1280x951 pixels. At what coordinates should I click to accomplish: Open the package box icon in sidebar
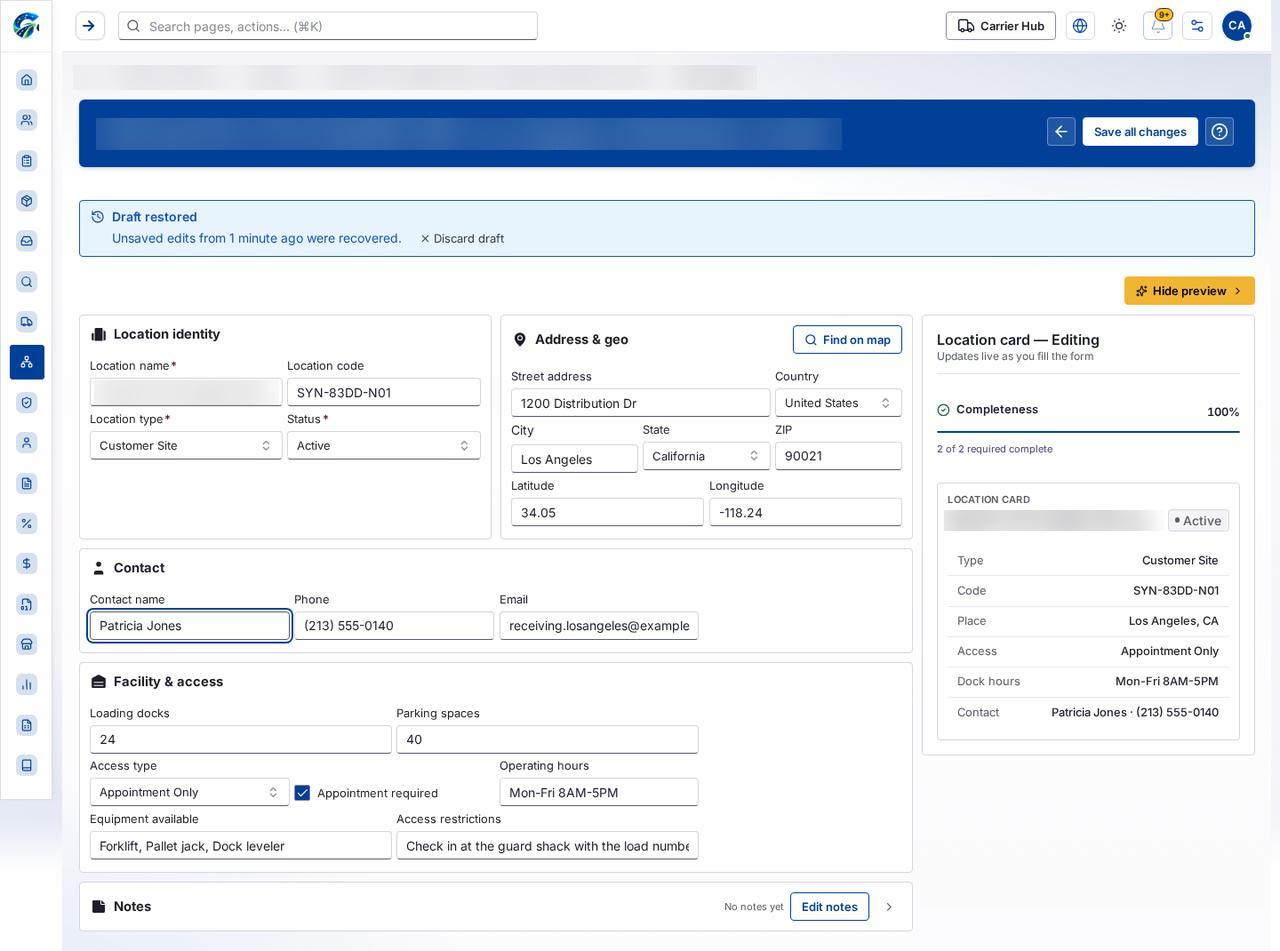[x=27, y=201]
